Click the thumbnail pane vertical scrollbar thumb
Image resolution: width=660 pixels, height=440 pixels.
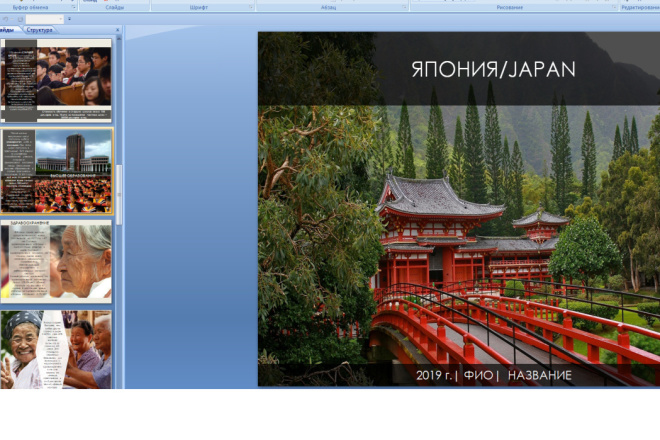click(x=119, y=195)
